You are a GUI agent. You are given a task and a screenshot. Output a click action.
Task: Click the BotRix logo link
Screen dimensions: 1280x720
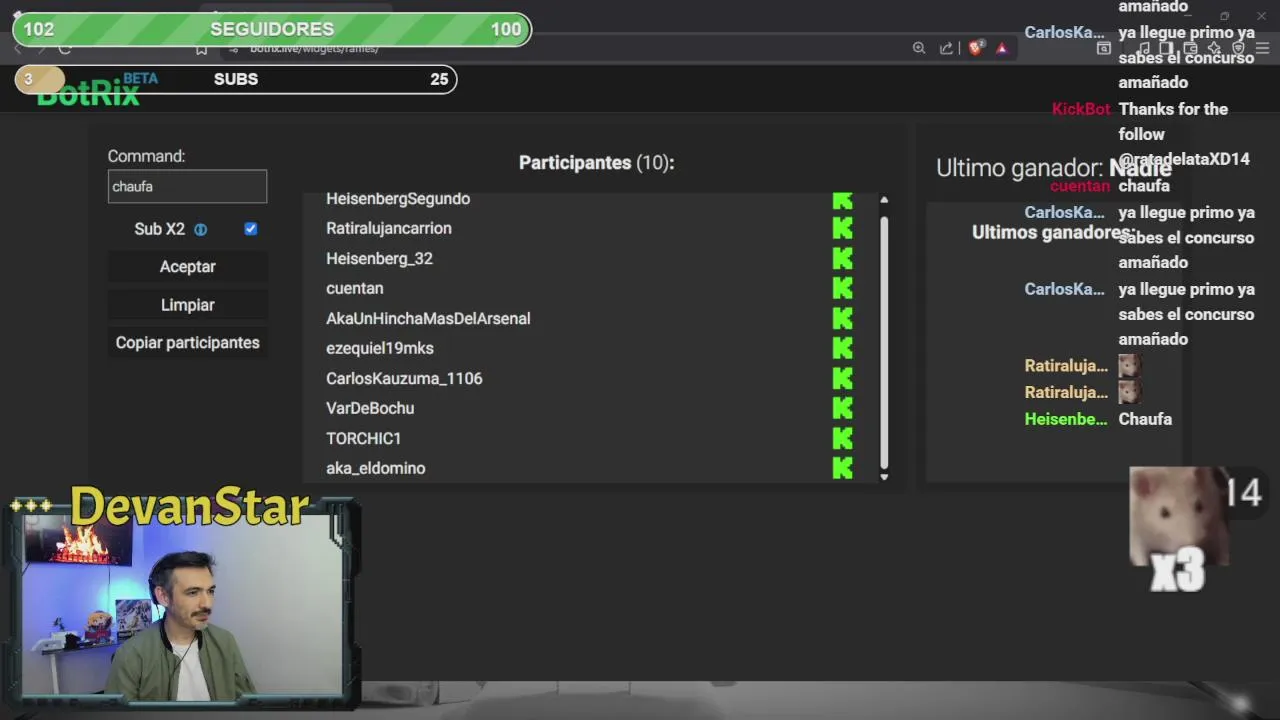pyautogui.click(x=88, y=94)
